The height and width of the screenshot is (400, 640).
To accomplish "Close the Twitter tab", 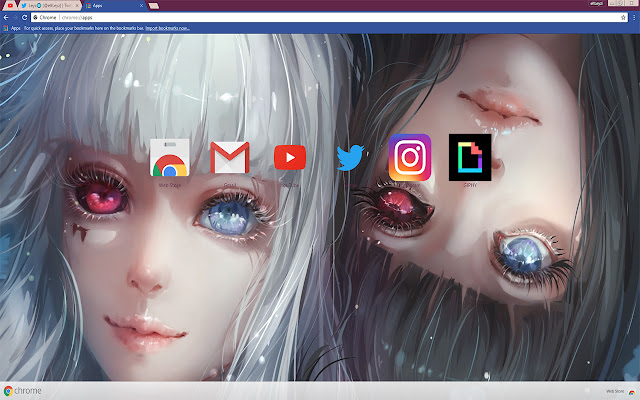I will [x=77, y=6].
